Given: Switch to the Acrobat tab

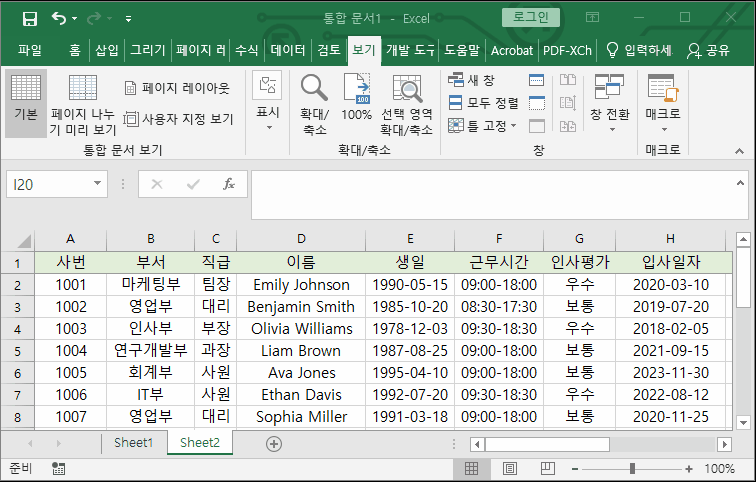Looking at the screenshot, I should tap(512, 50).
